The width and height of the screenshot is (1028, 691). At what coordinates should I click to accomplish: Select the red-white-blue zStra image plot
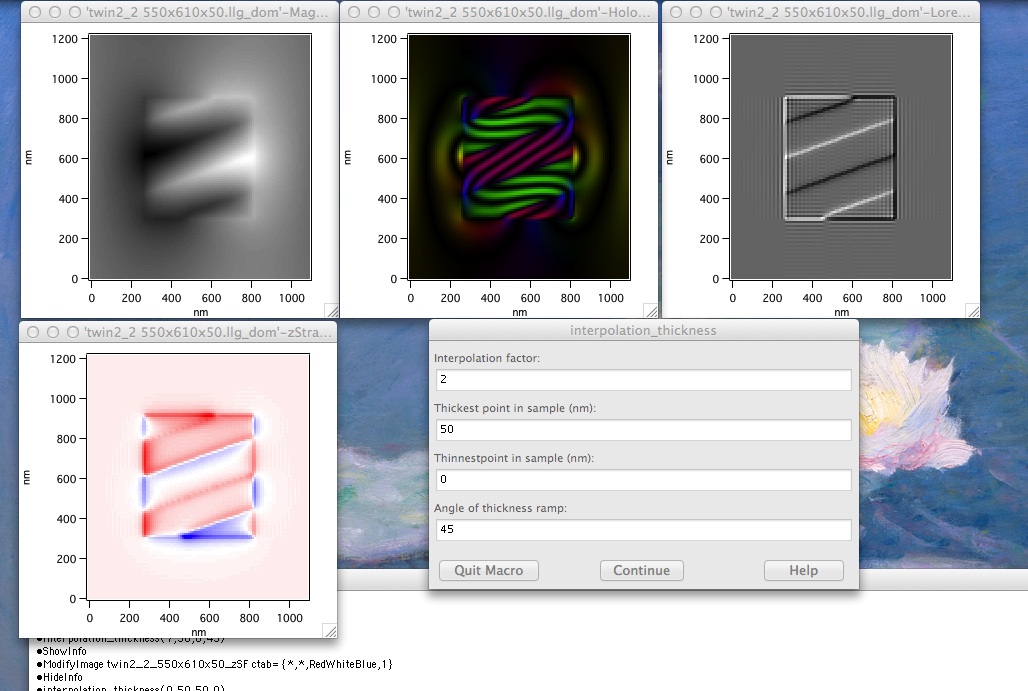pos(199,477)
